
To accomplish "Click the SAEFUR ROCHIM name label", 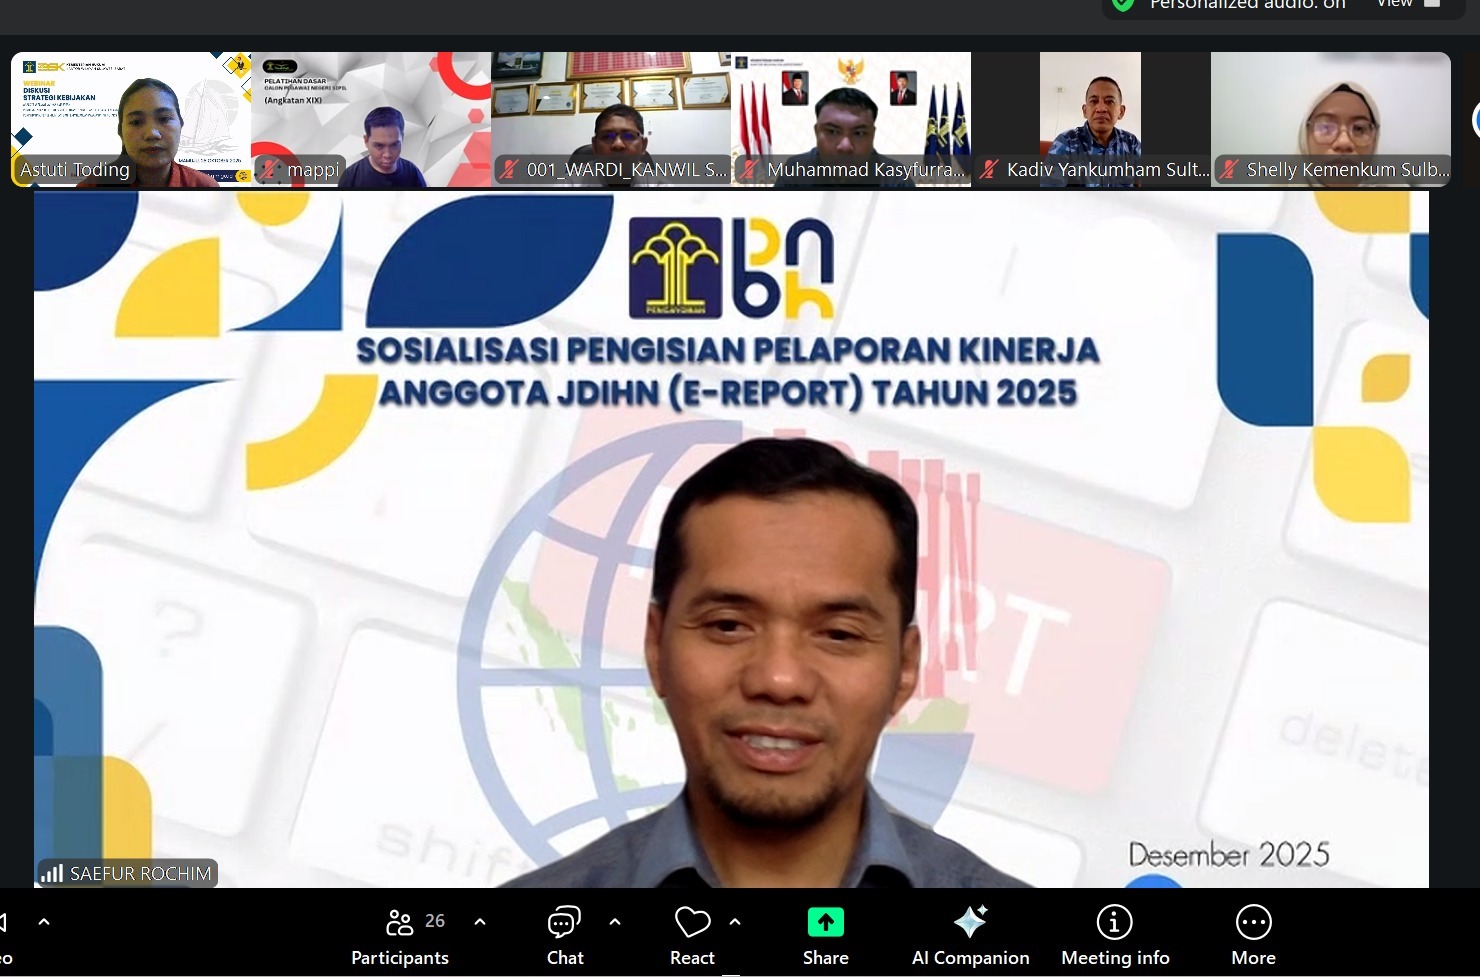I will click(x=140, y=874).
